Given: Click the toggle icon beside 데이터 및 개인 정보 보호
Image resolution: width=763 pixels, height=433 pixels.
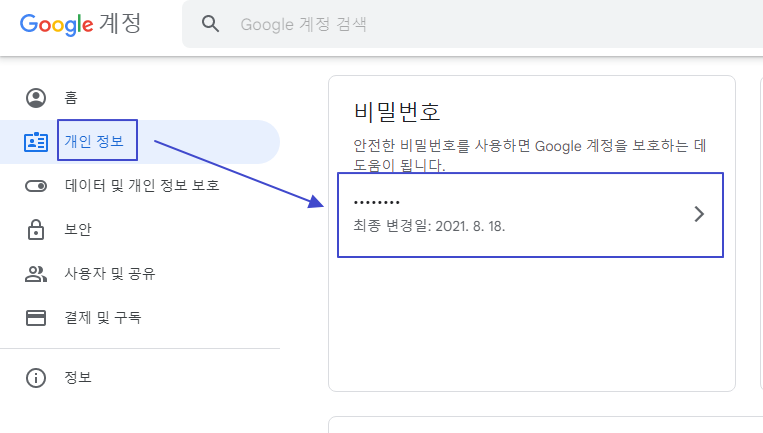Looking at the screenshot, I should click(x=36, y=186).
